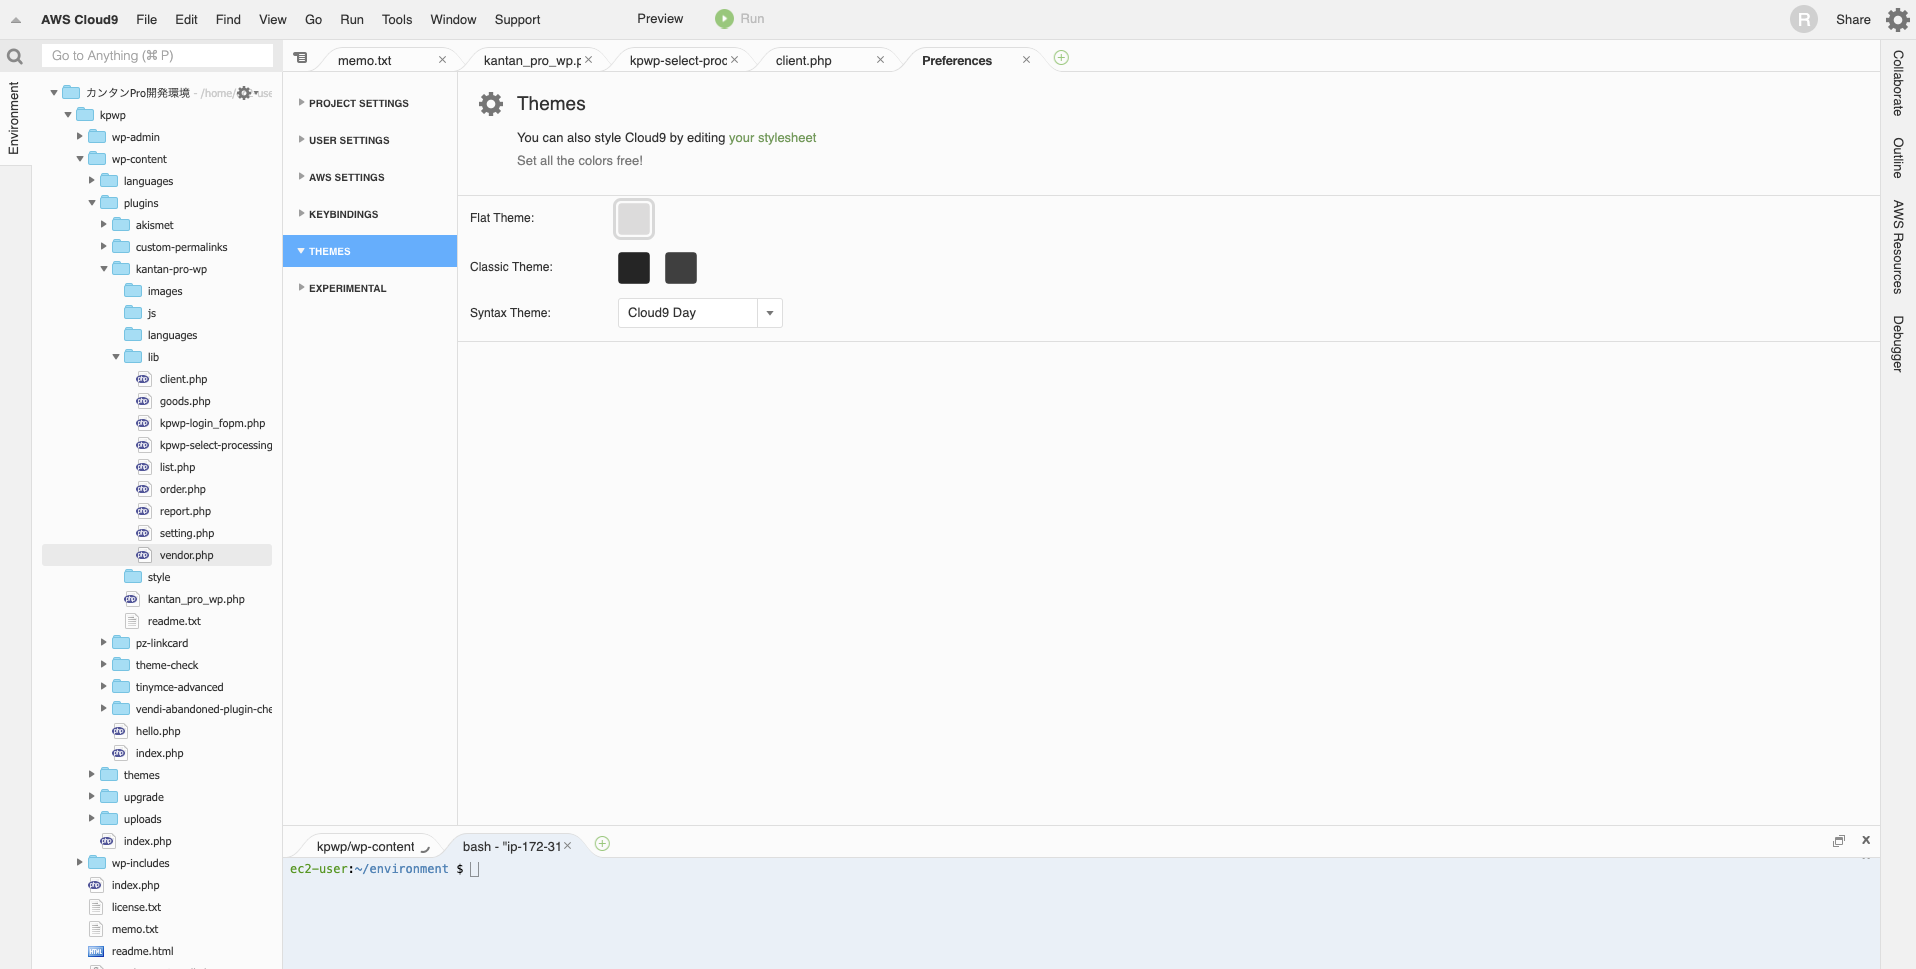Open the Collaborate side panel

[1897, 83]
